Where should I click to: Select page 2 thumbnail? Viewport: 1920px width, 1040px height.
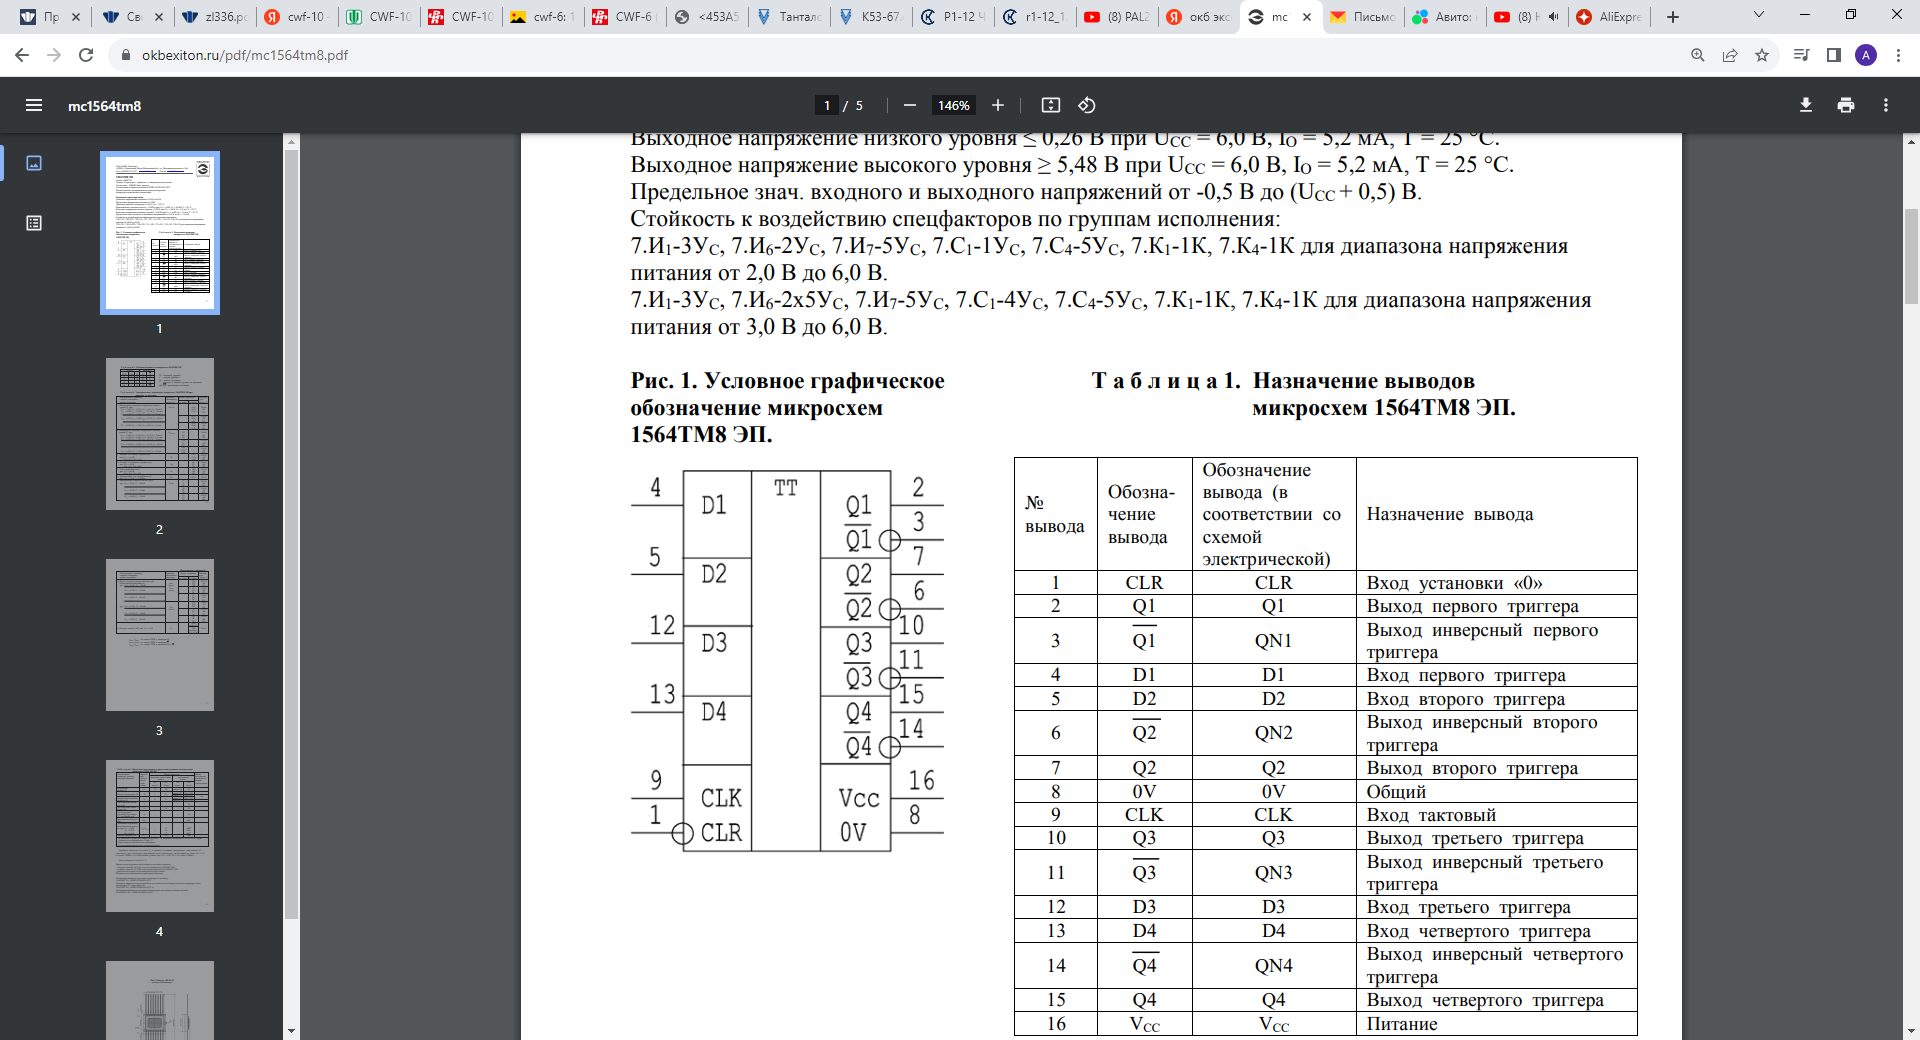[x=160, y=434]
